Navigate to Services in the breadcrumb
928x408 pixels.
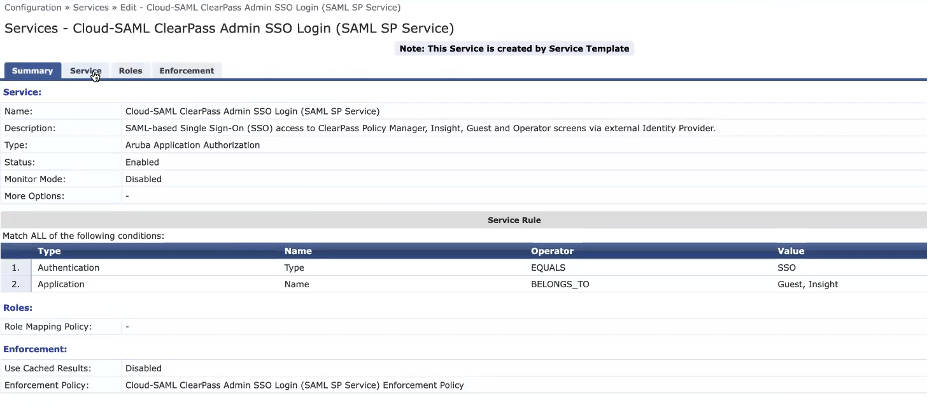point(91,7)
